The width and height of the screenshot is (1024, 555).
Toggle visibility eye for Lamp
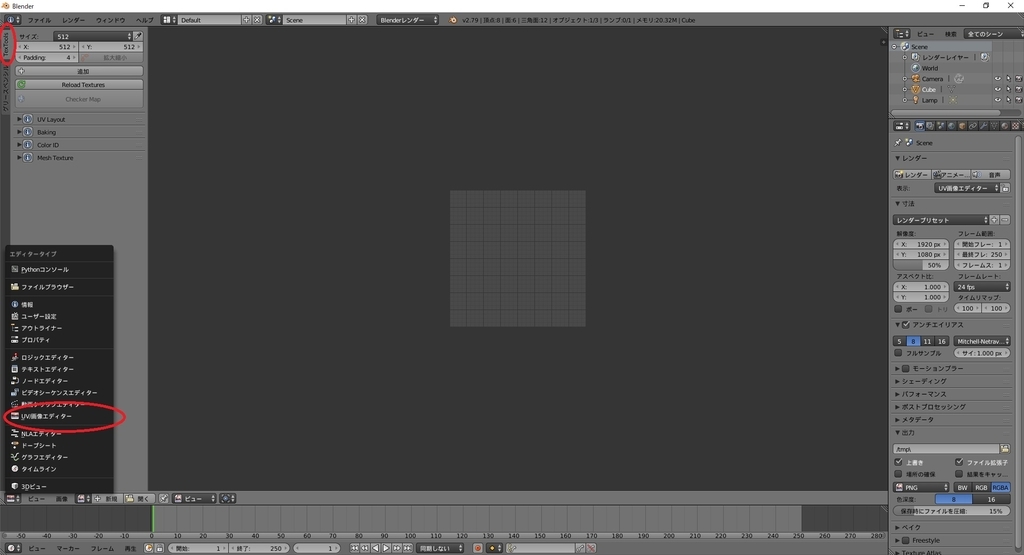click(997, 100)
